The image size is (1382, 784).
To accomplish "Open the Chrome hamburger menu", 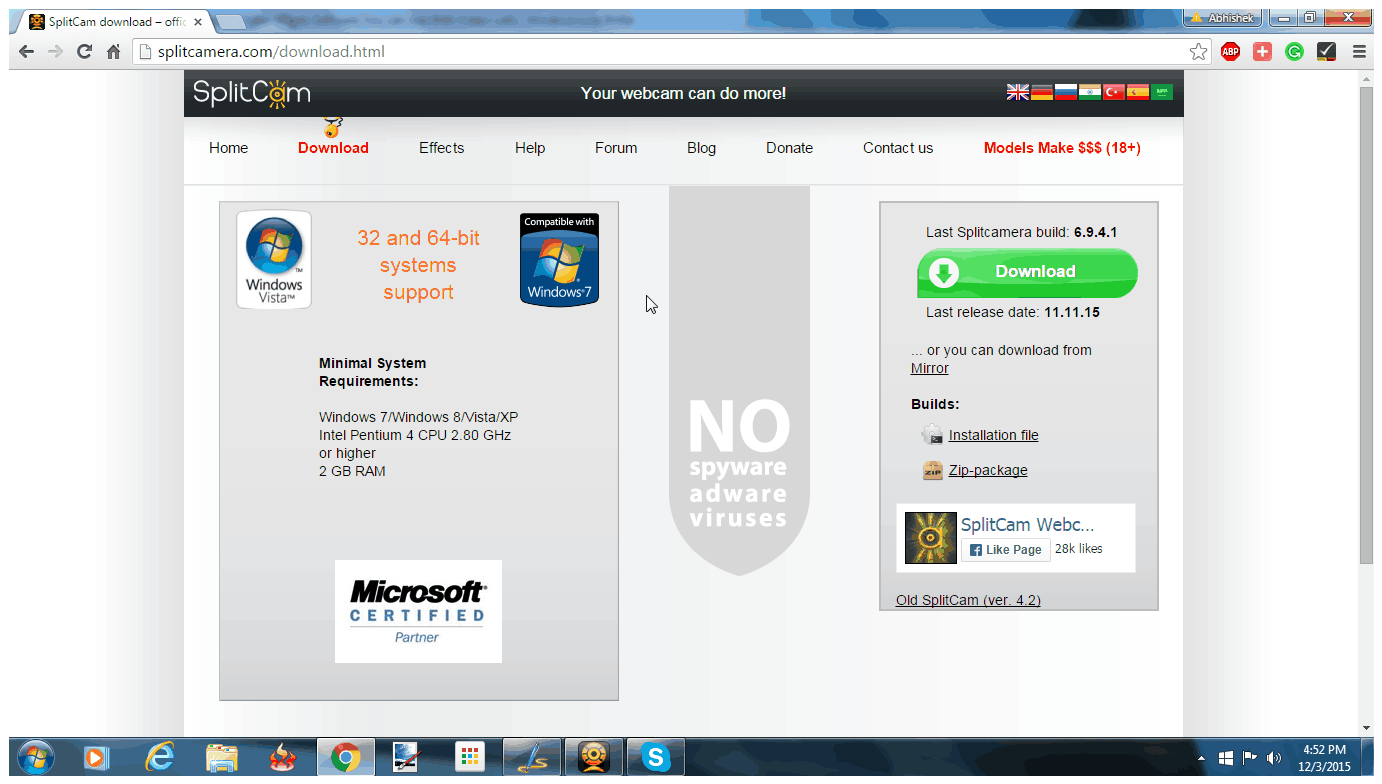I will (1359, 52).
